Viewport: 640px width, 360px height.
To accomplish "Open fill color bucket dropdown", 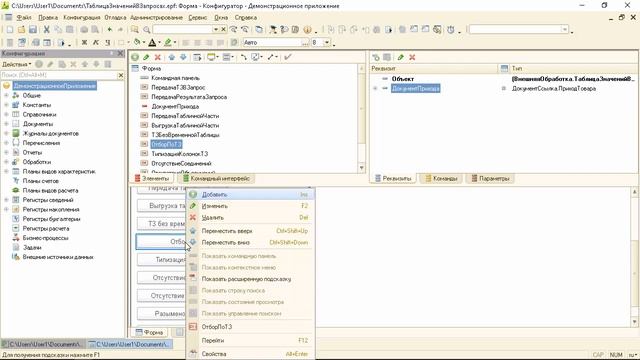I will tap(144, 42).
